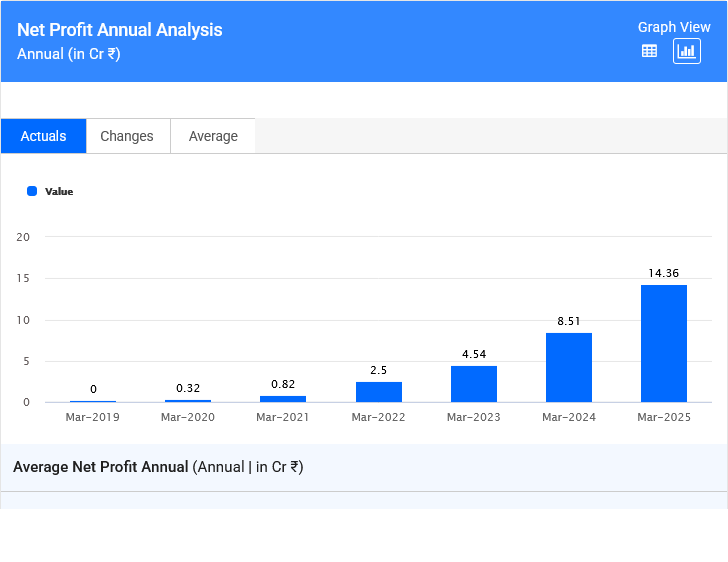The width and height of the screenshot is (728, 562).
Task: Toggle the Value series legend label
Action: coord(59,191)
